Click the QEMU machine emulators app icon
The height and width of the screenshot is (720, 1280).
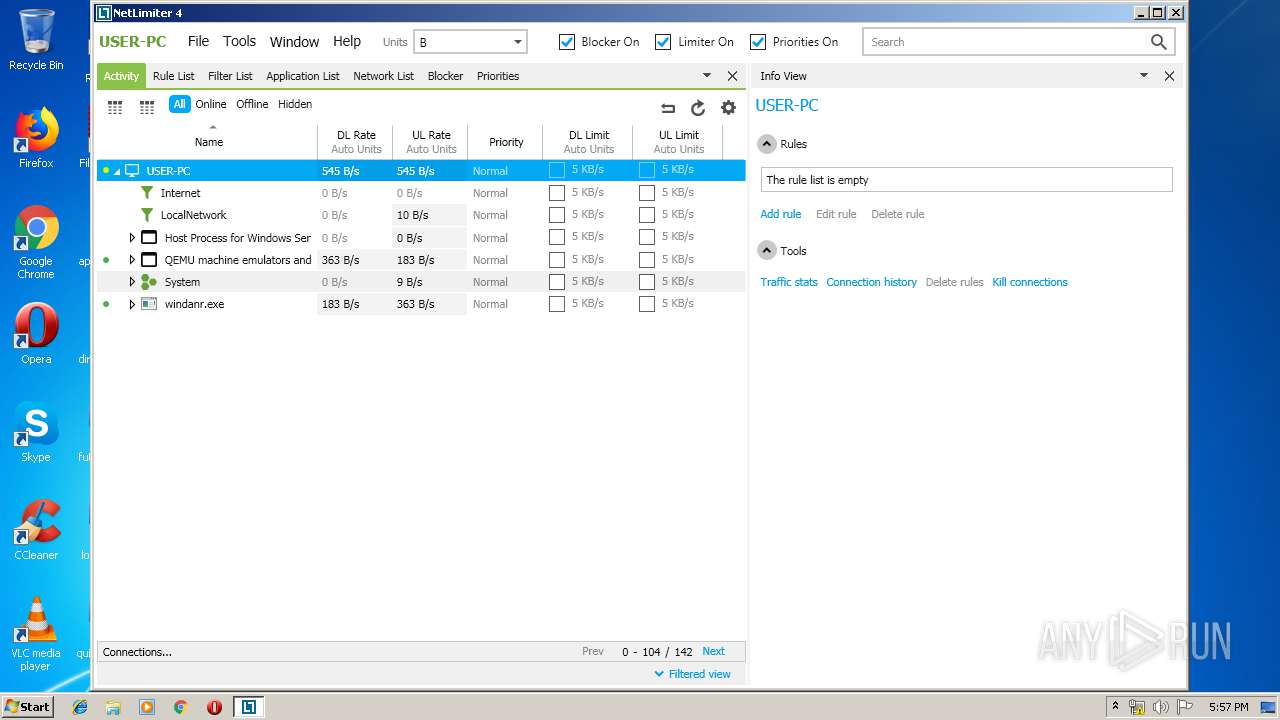coord(149,260)
